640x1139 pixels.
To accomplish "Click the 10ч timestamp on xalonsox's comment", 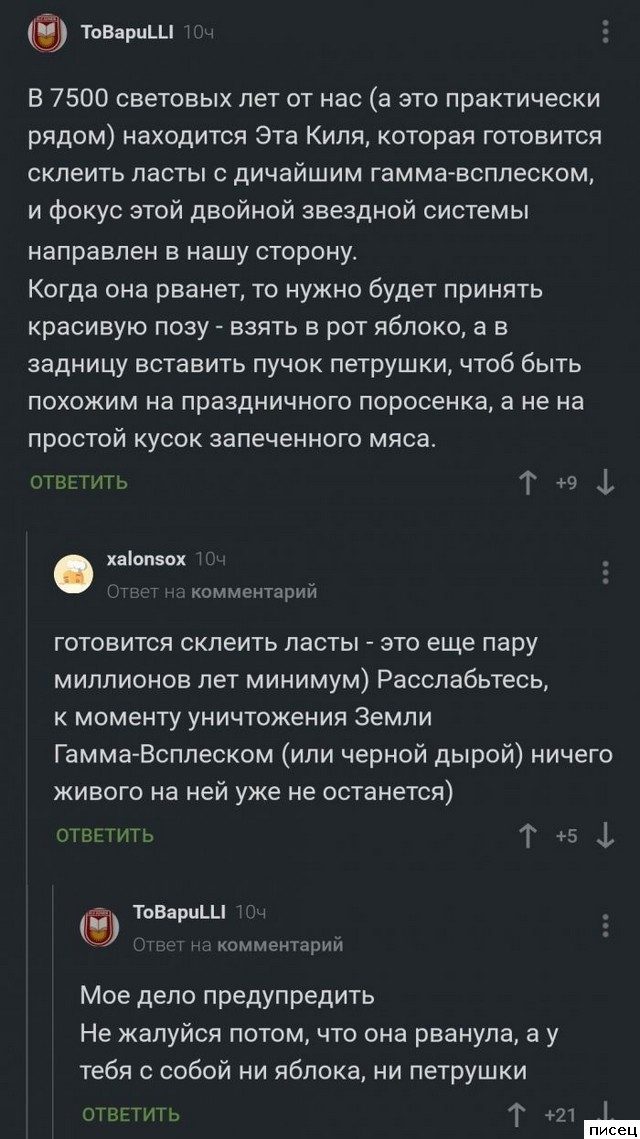I will [x=209, y=559].
